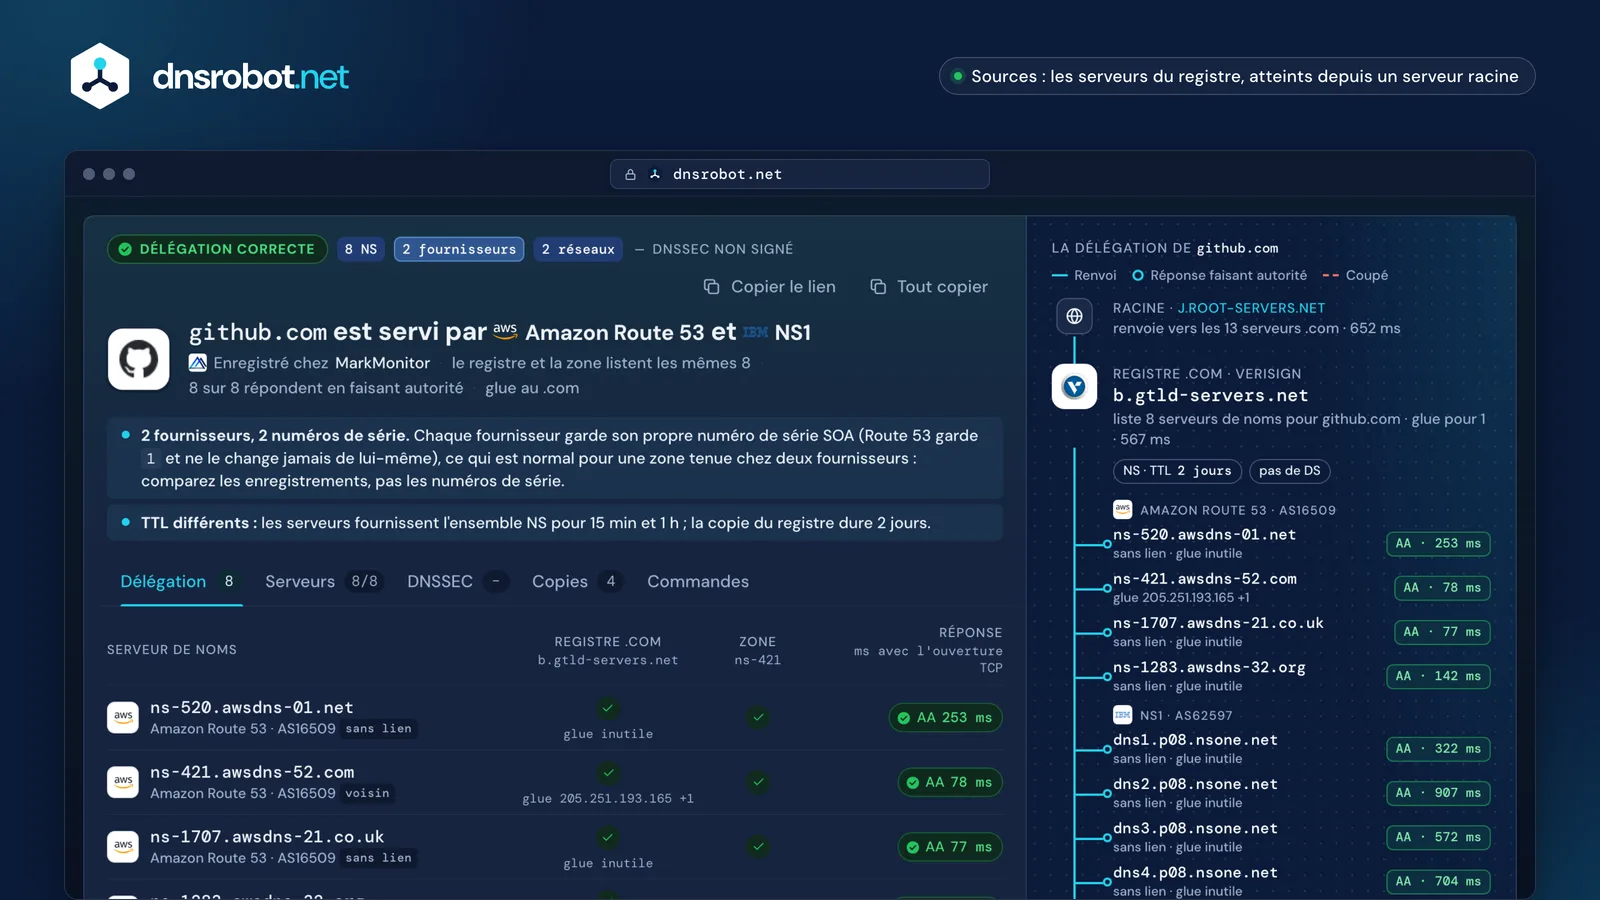Switch to the DNSSEC tab
1600x900 pixels.
[x=458, y=582]
